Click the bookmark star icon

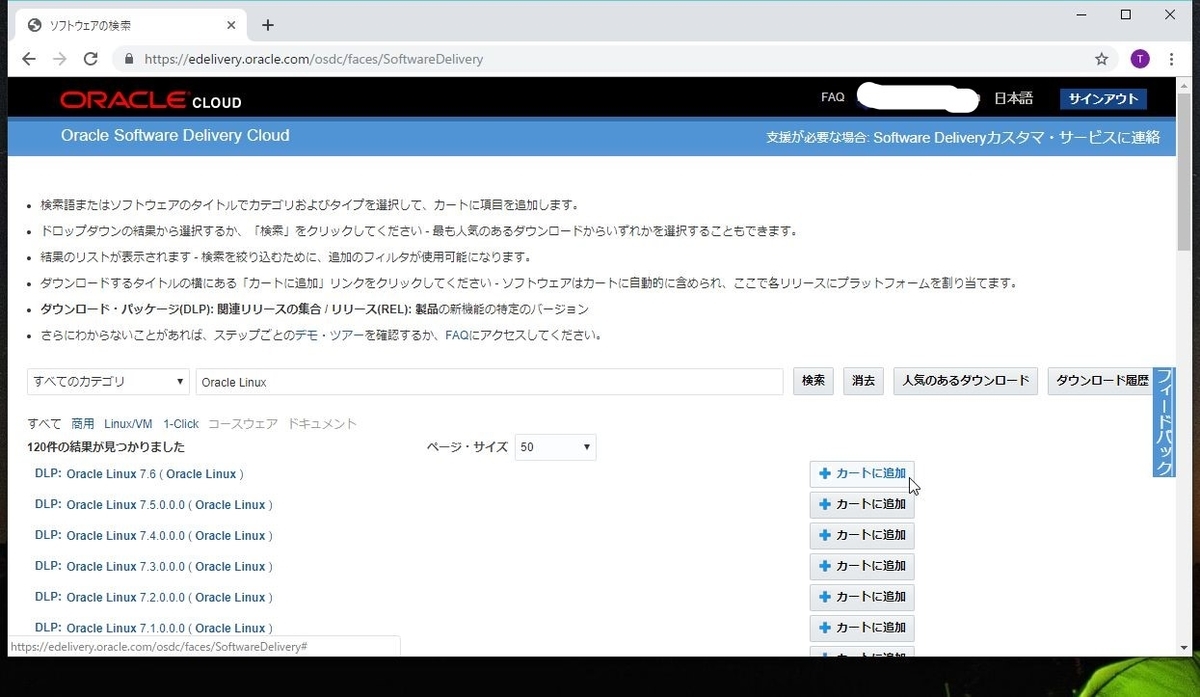1101,59
